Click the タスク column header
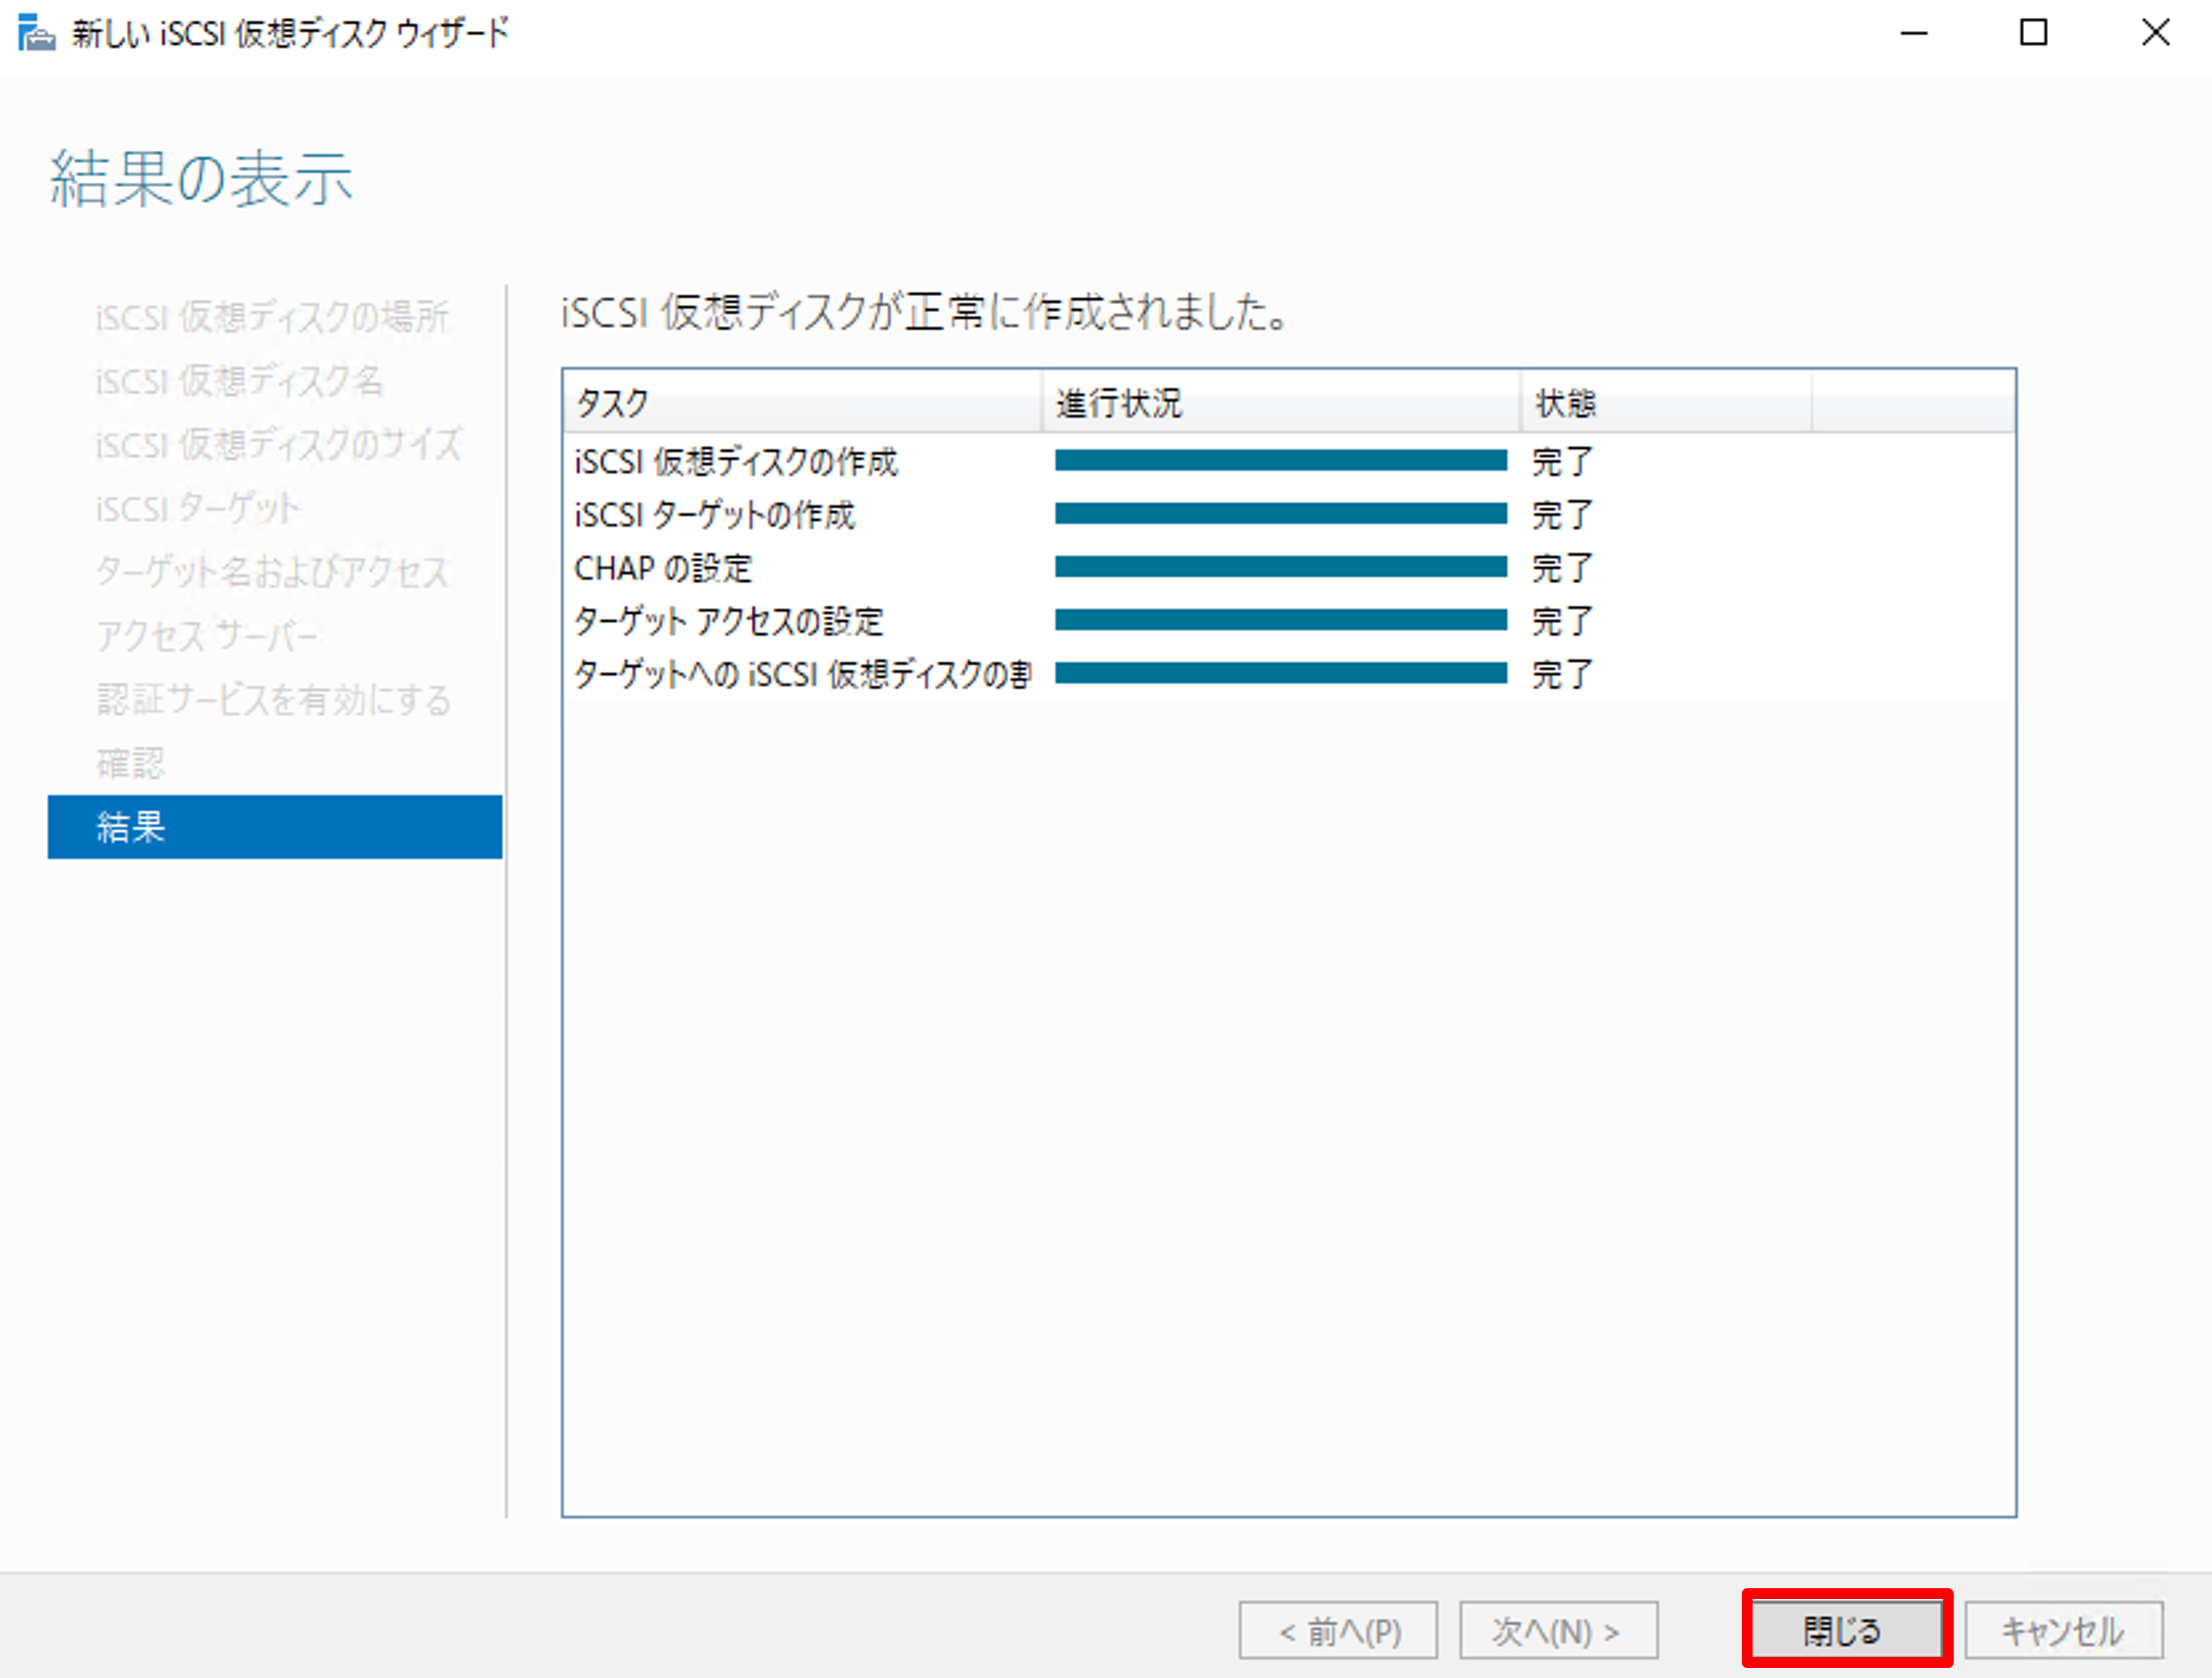 (x=802, y=402)
